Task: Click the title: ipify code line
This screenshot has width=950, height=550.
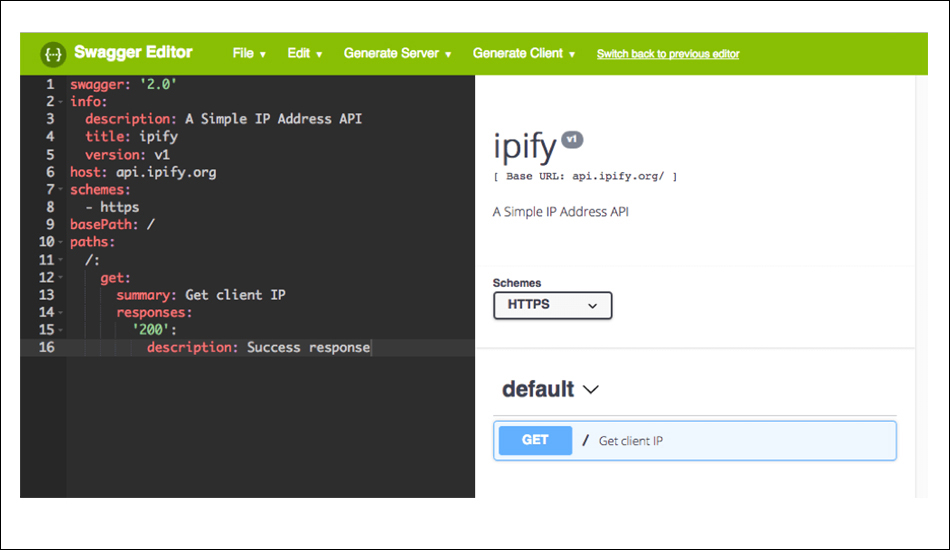Action: click(x=131, y=136)
